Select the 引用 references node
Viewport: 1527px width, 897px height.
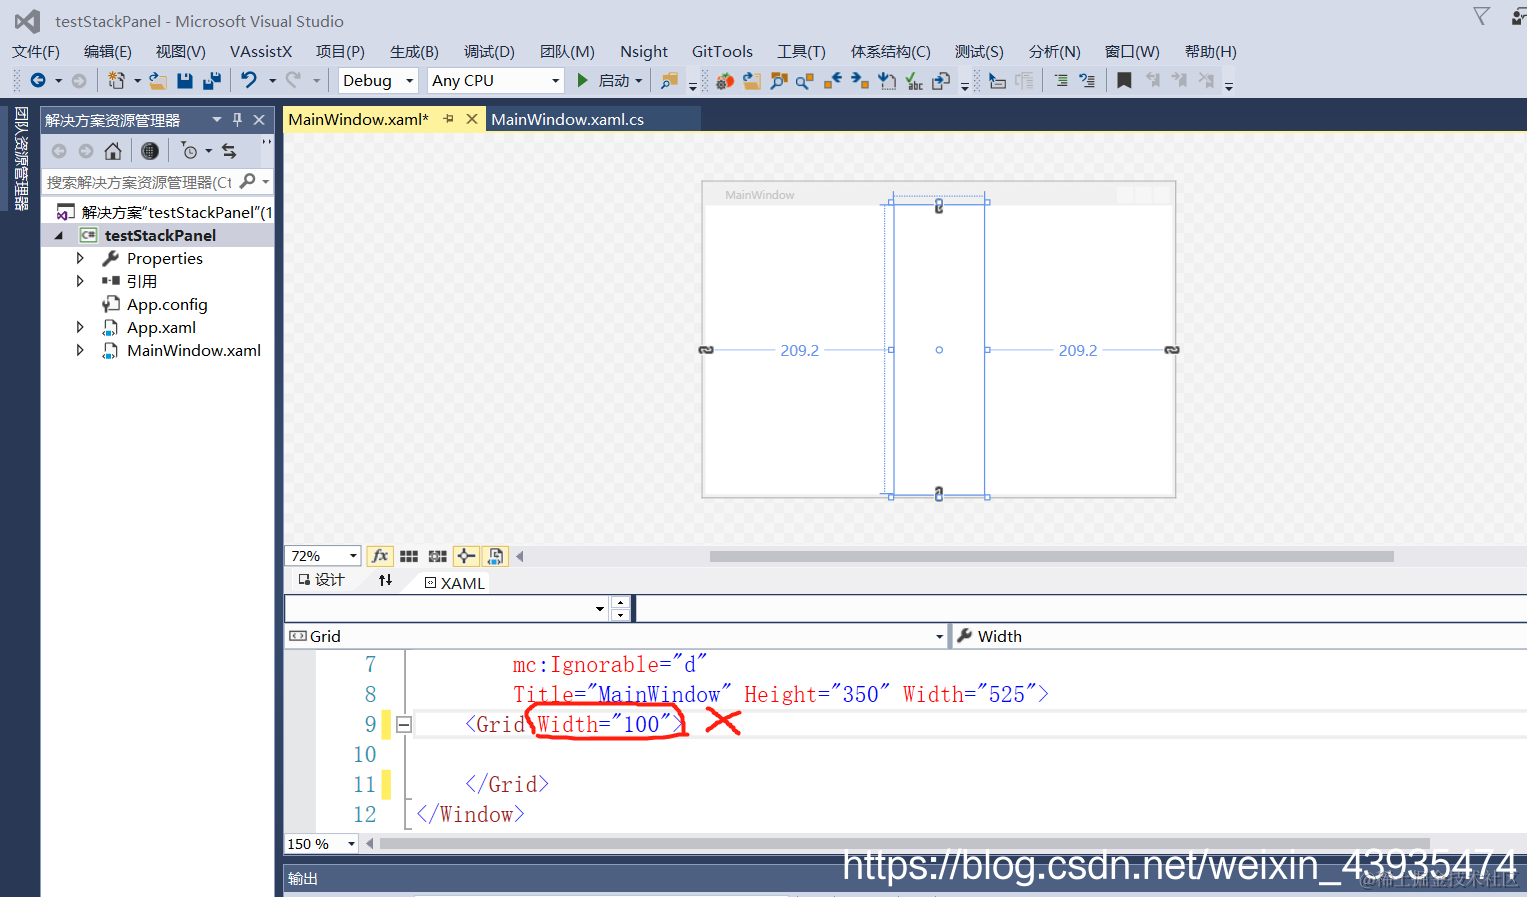click(142, 281)
